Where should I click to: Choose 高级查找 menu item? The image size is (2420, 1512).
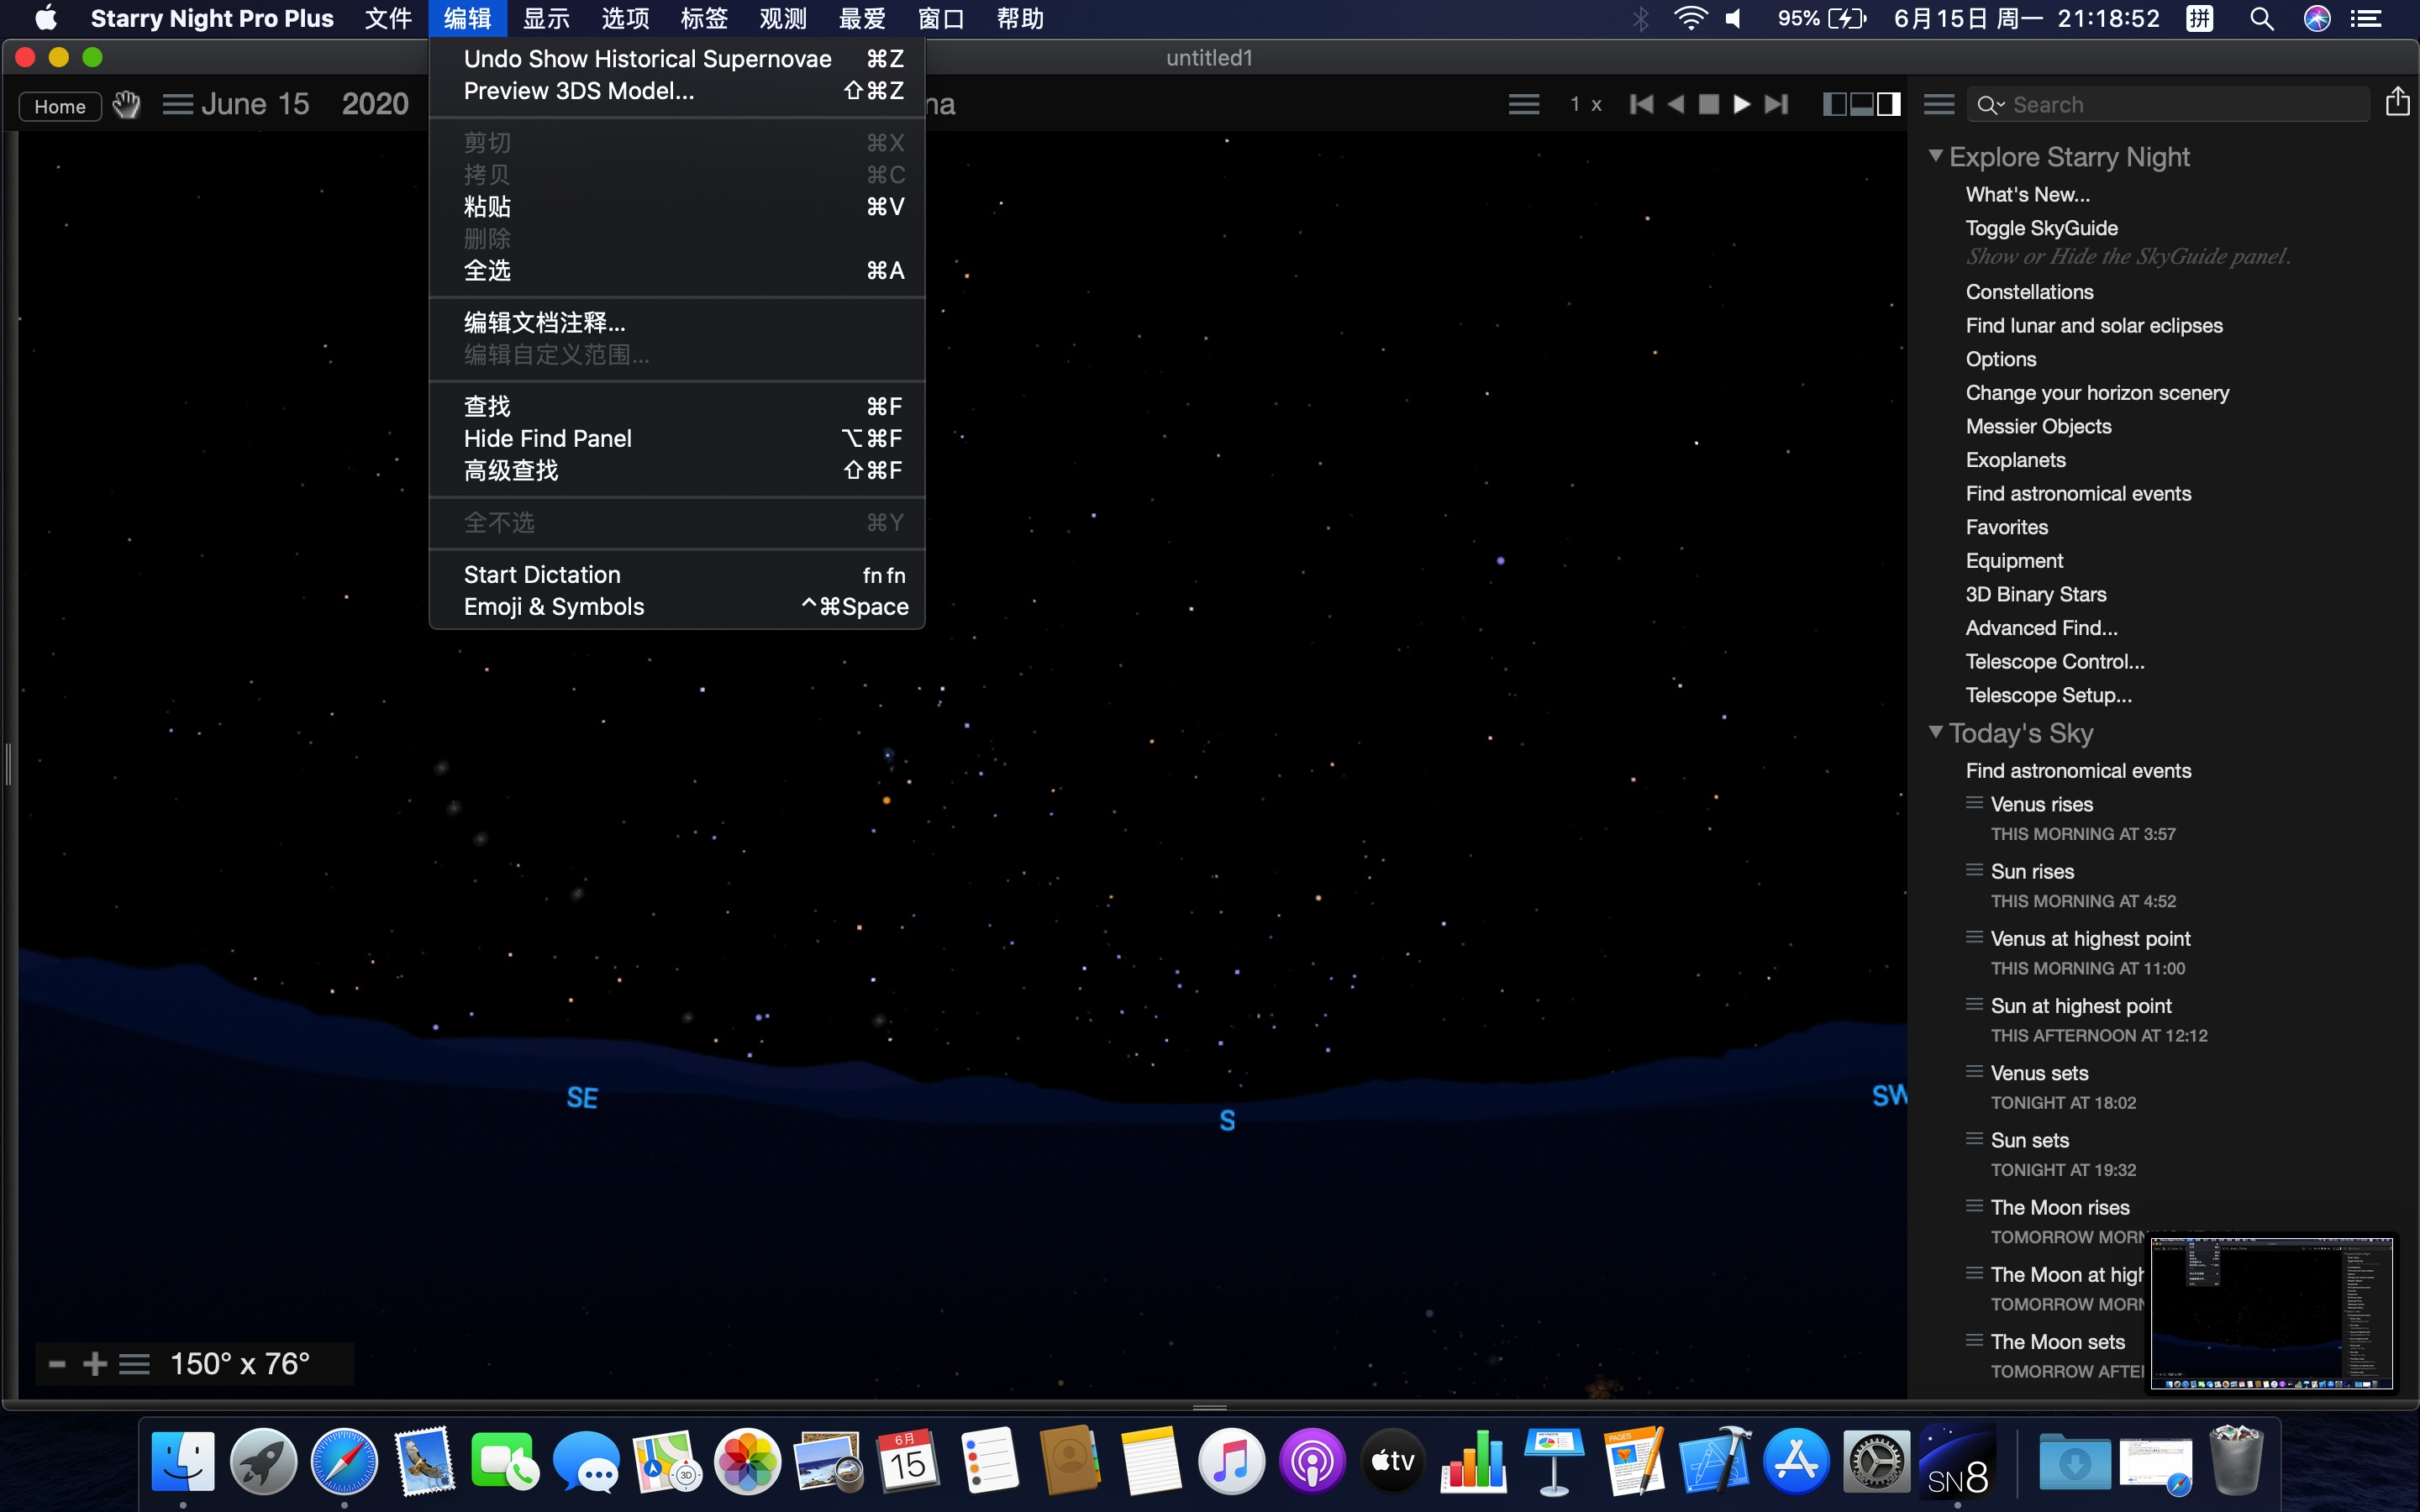[677, 470]
